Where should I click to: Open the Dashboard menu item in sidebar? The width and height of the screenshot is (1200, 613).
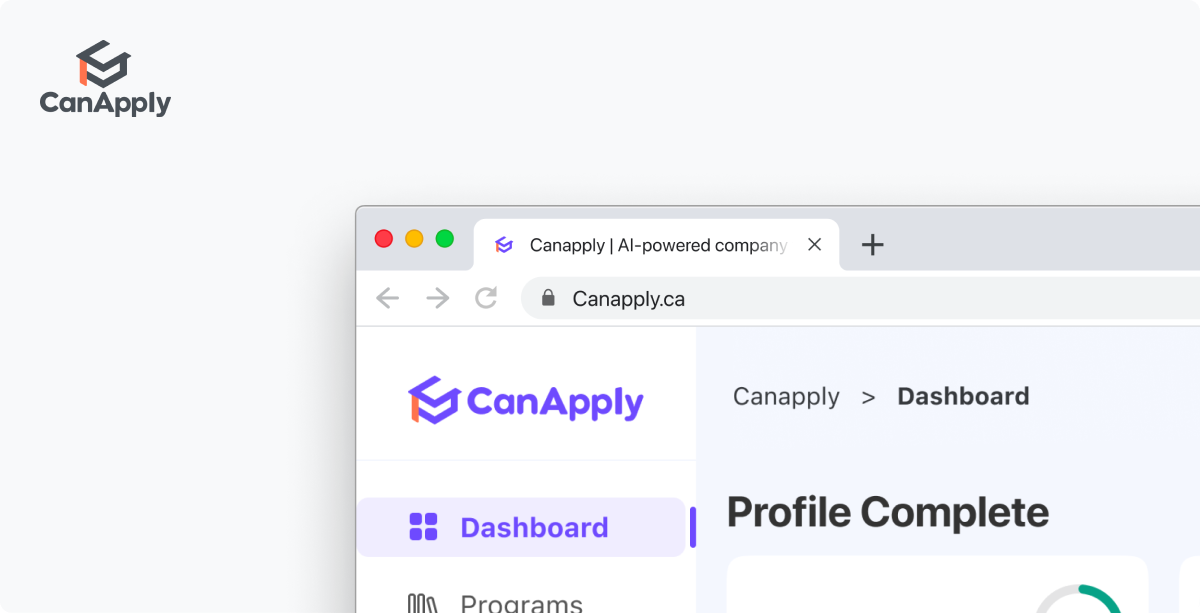[533, 526]
